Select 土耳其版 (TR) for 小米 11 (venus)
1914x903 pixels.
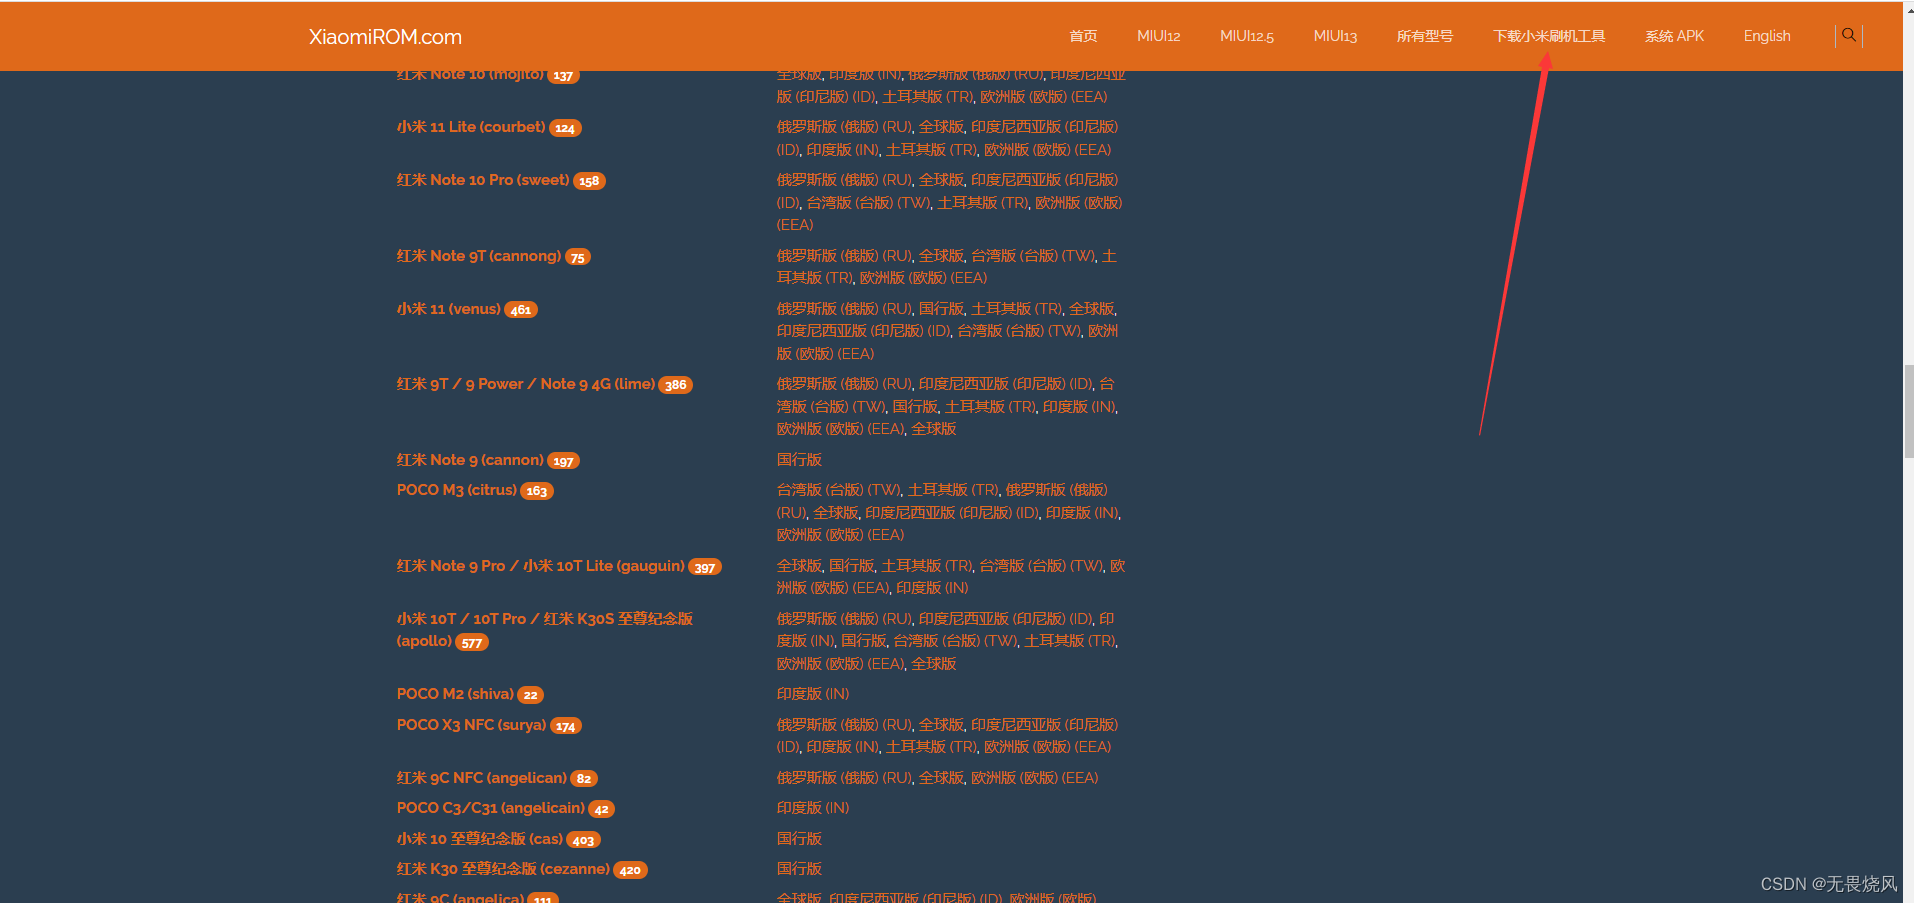1016,309
